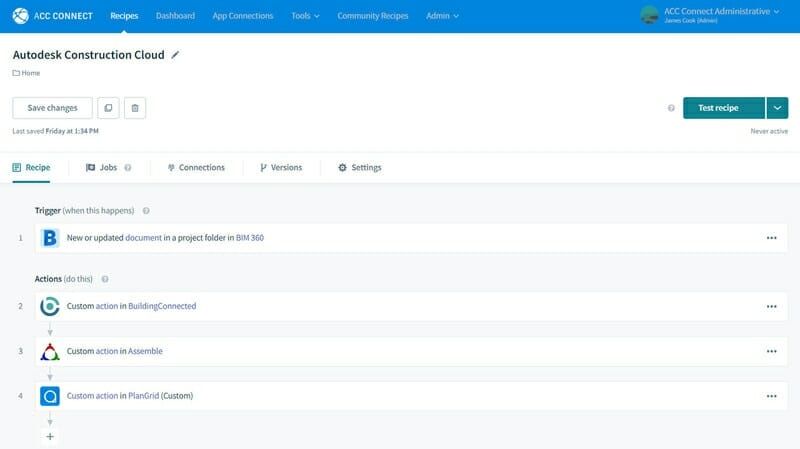This screenshot has height=449, width=800.
Task: Click the PlanGrid app icon
Action: pos(50,396)
